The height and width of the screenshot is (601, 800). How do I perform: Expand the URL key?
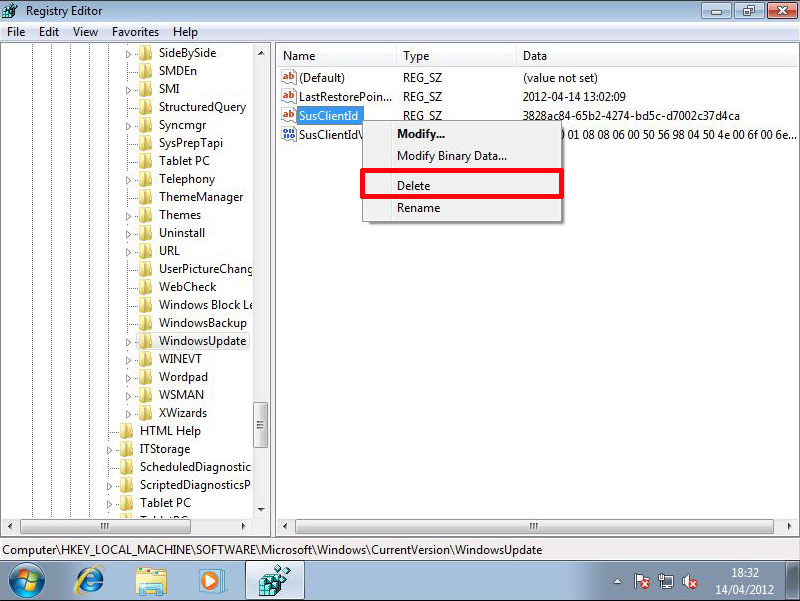point(128,252)
